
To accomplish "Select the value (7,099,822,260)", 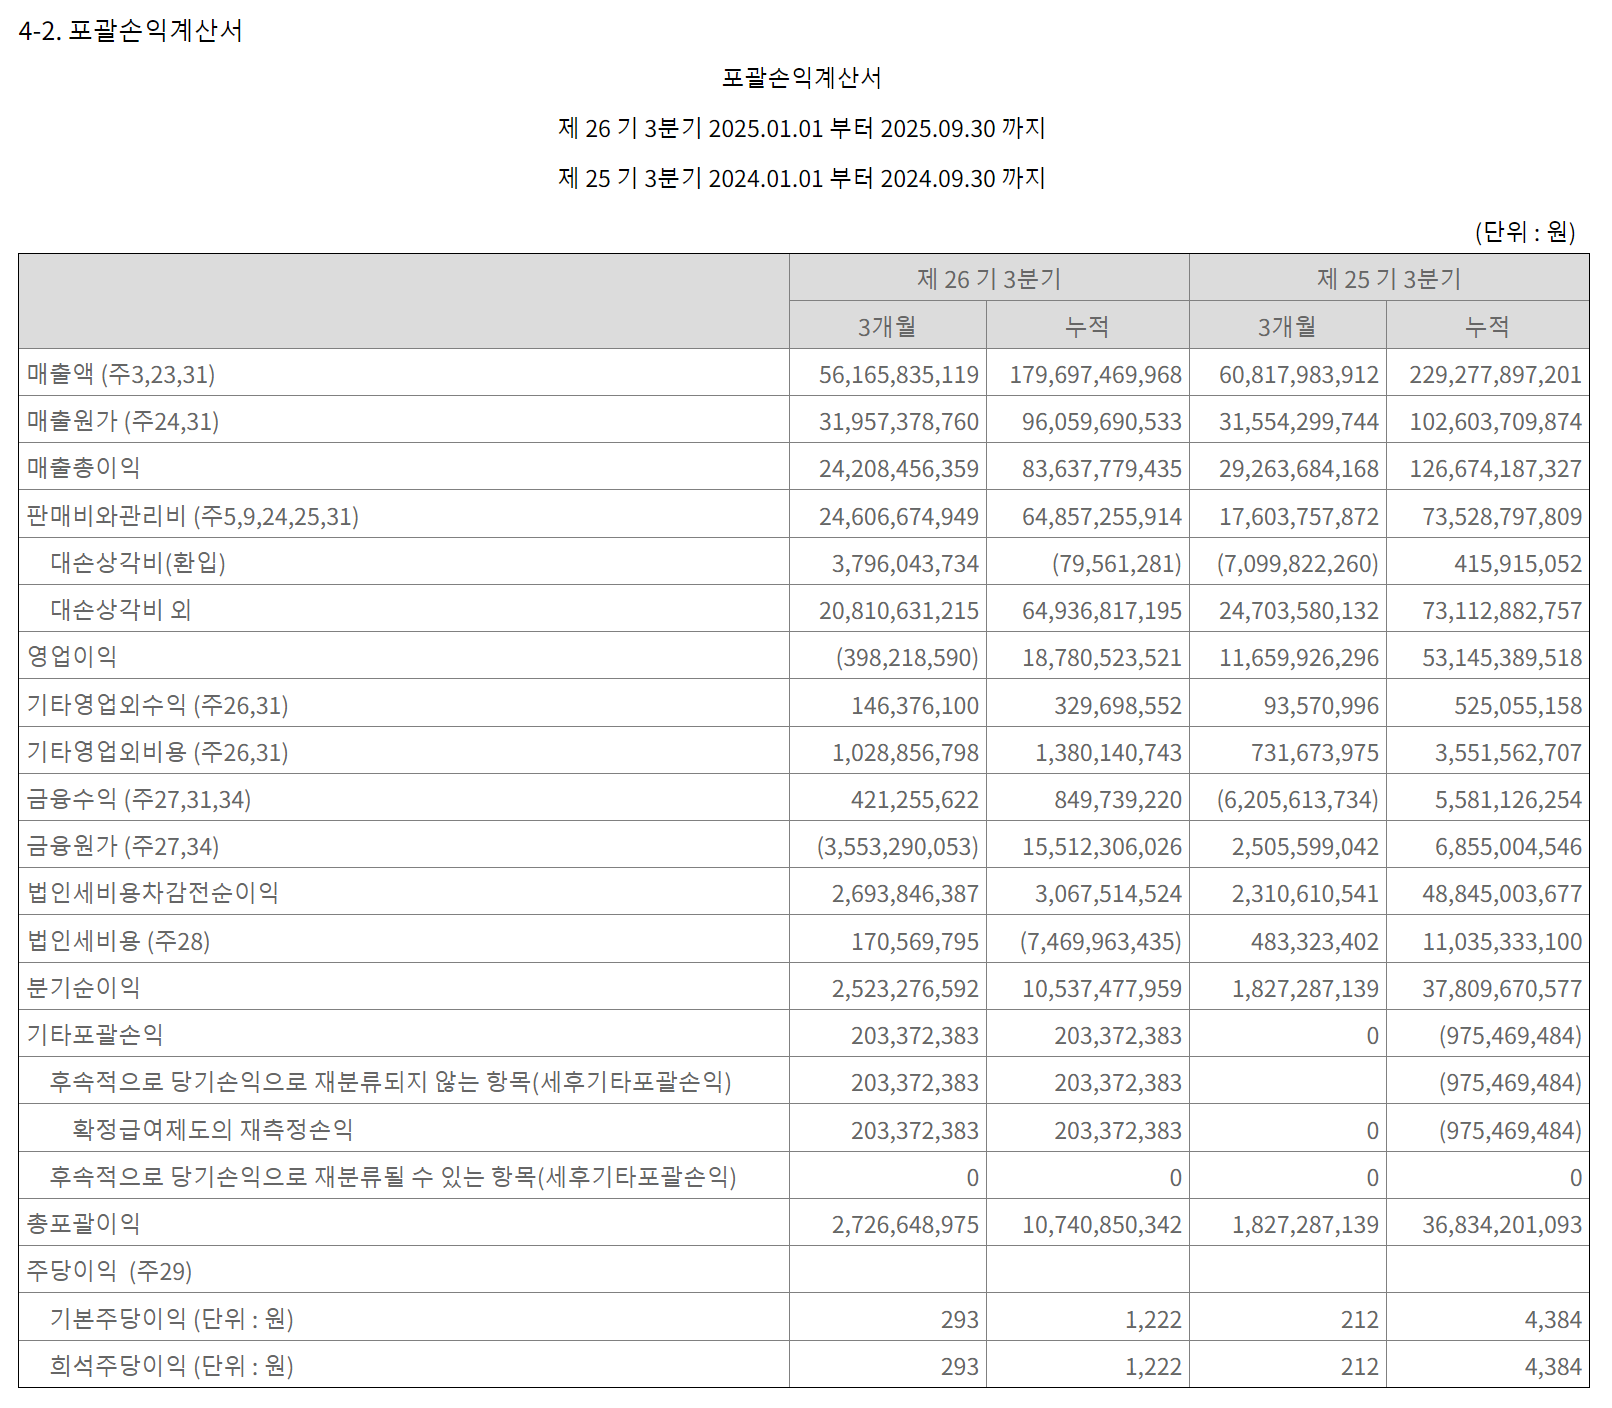I will click(1298, 563).
